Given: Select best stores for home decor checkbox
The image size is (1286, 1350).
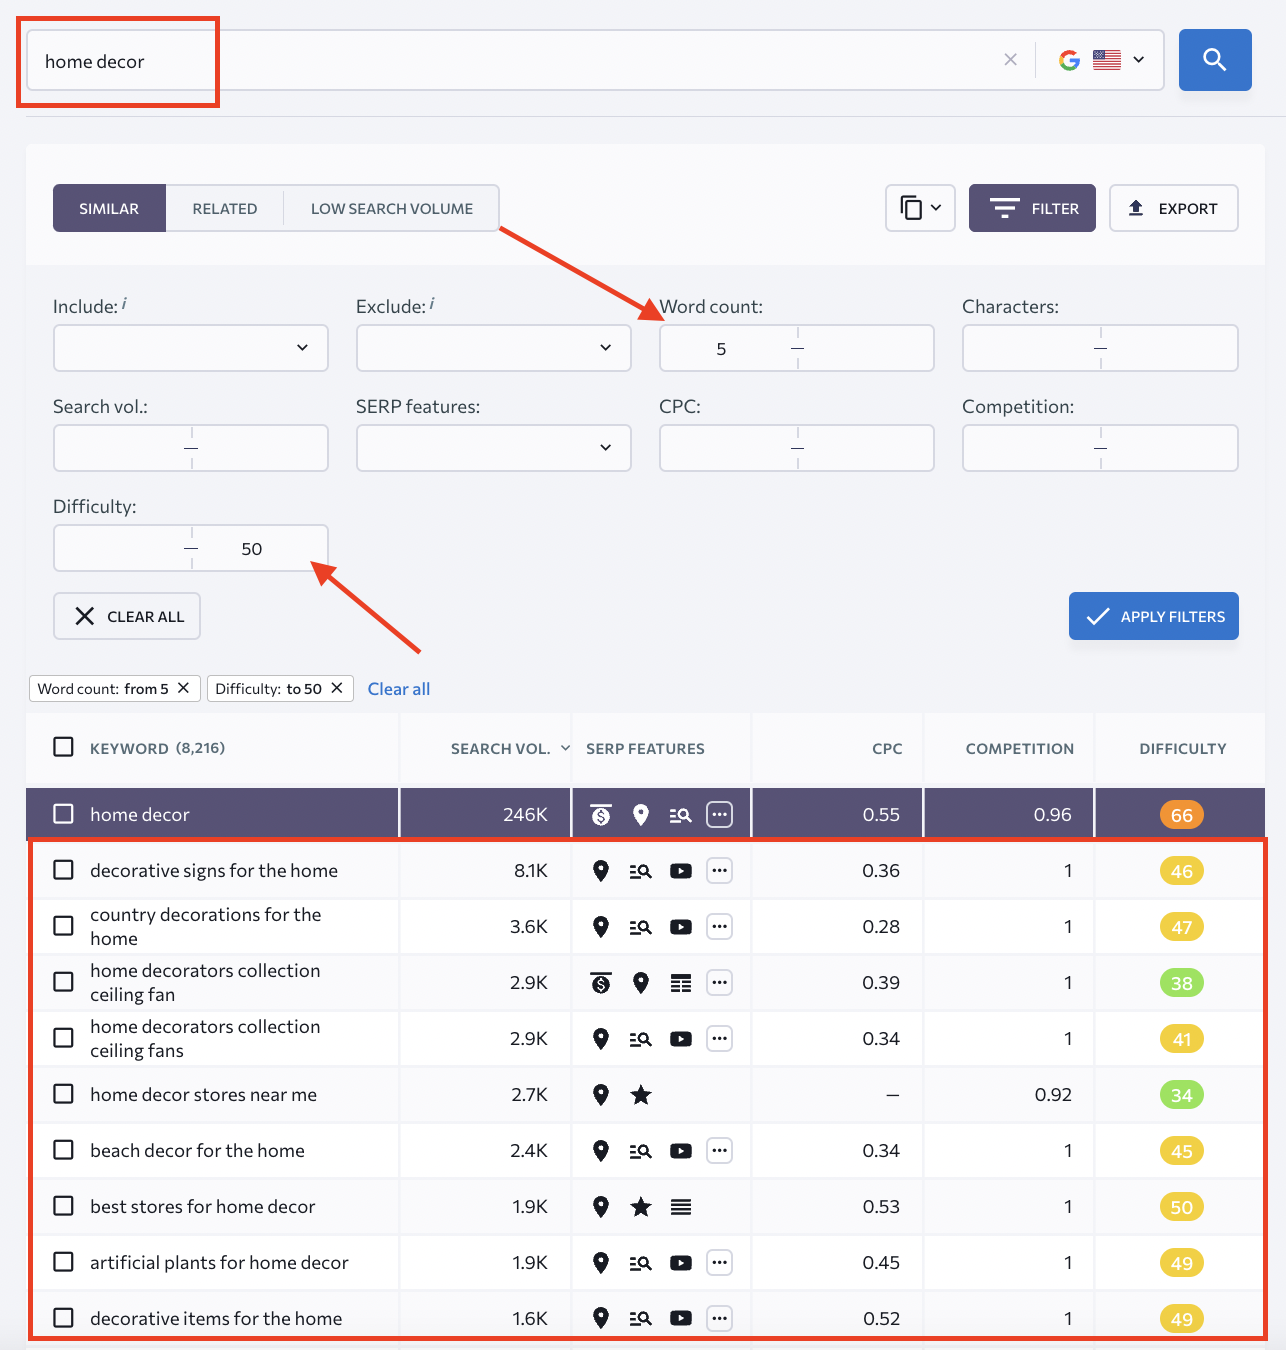Looking at the screenshot, I should (63, 1206).
